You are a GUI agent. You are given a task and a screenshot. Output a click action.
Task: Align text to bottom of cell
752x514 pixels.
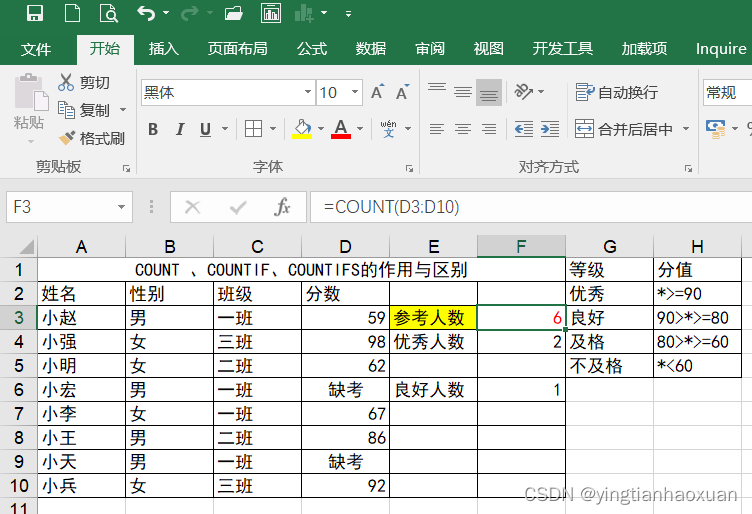(489, 92)
